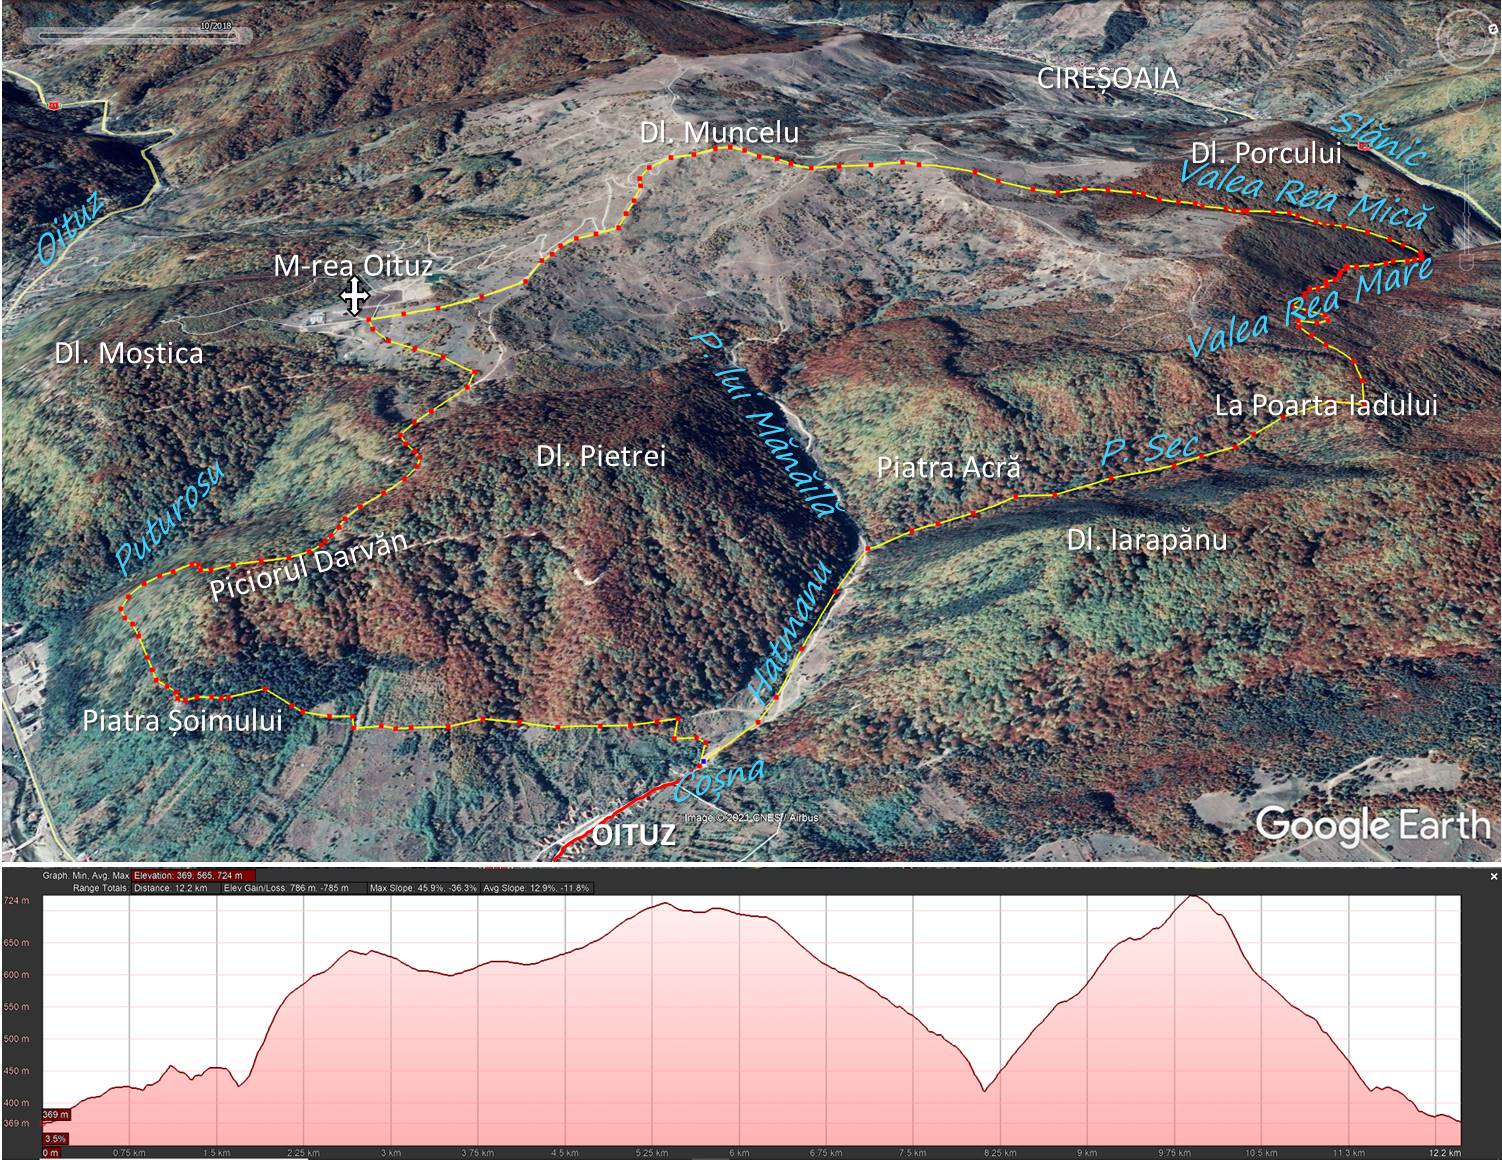Click the Max Slope statistic

coord(423,888)
